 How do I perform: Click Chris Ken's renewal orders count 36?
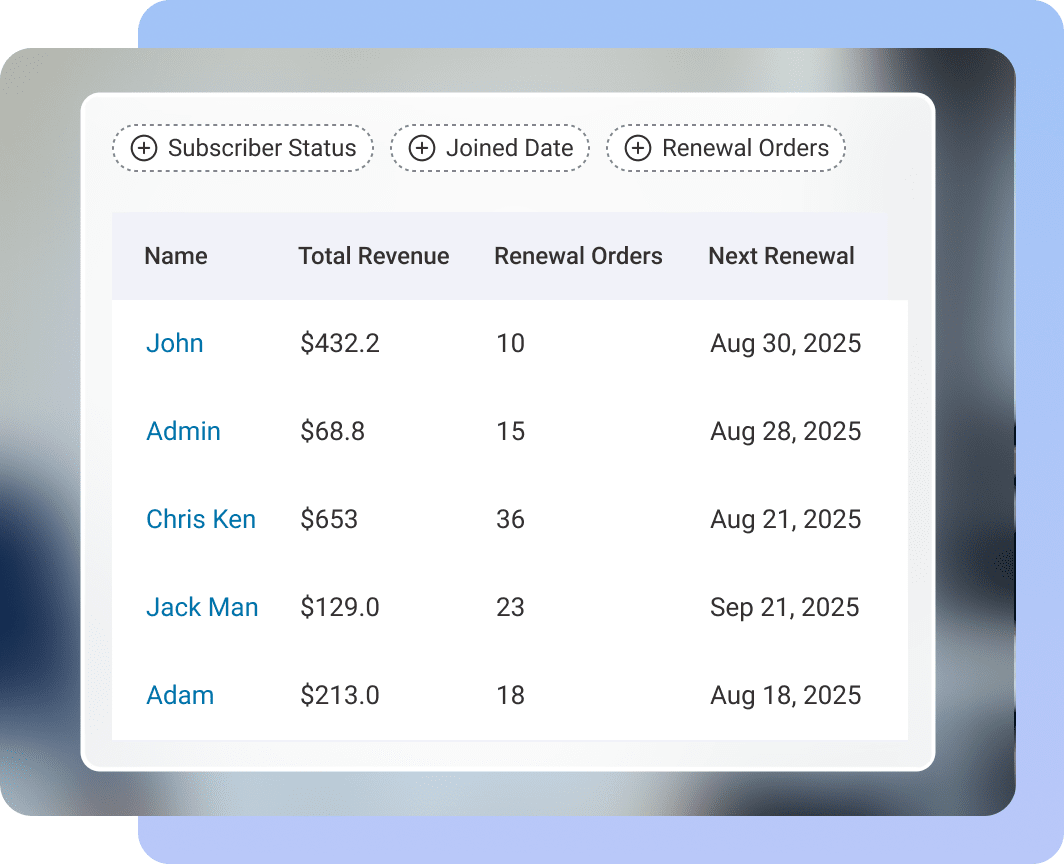pos(510,519)
